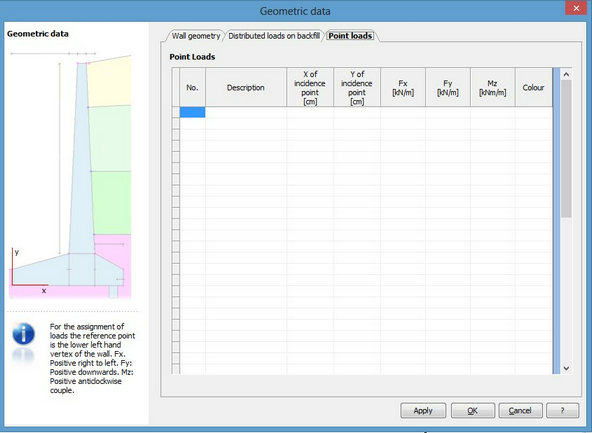Click the Colour cell in first row
Viewport: 592px width, 433px height.
coord(533,112)
